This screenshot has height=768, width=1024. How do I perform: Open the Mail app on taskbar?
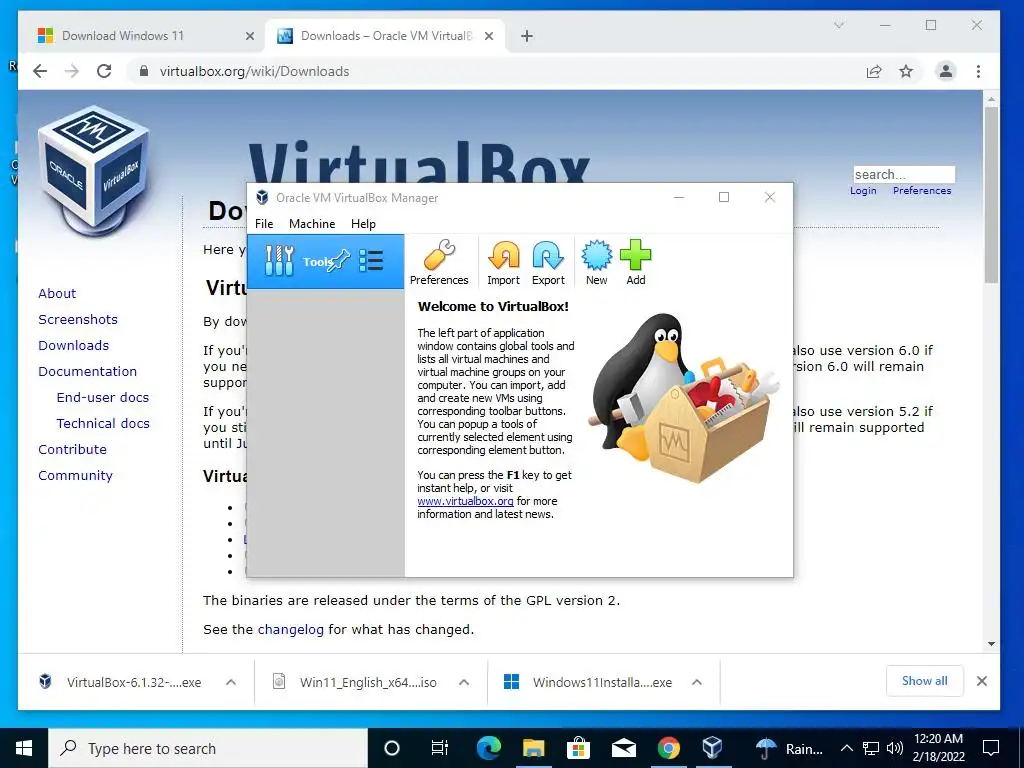pos(624,748)
